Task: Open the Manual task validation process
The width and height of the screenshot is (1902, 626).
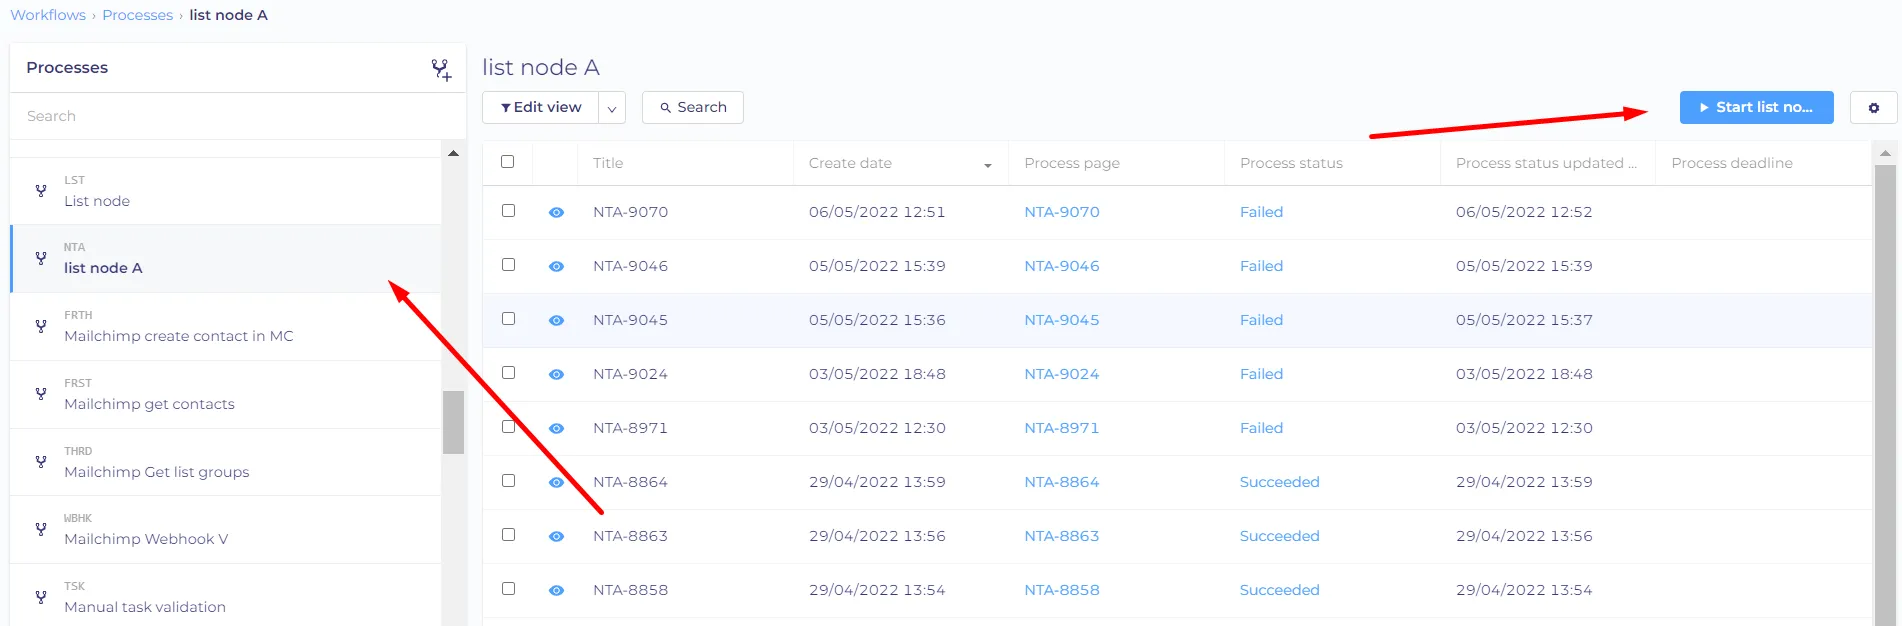Action: [226, 597]
